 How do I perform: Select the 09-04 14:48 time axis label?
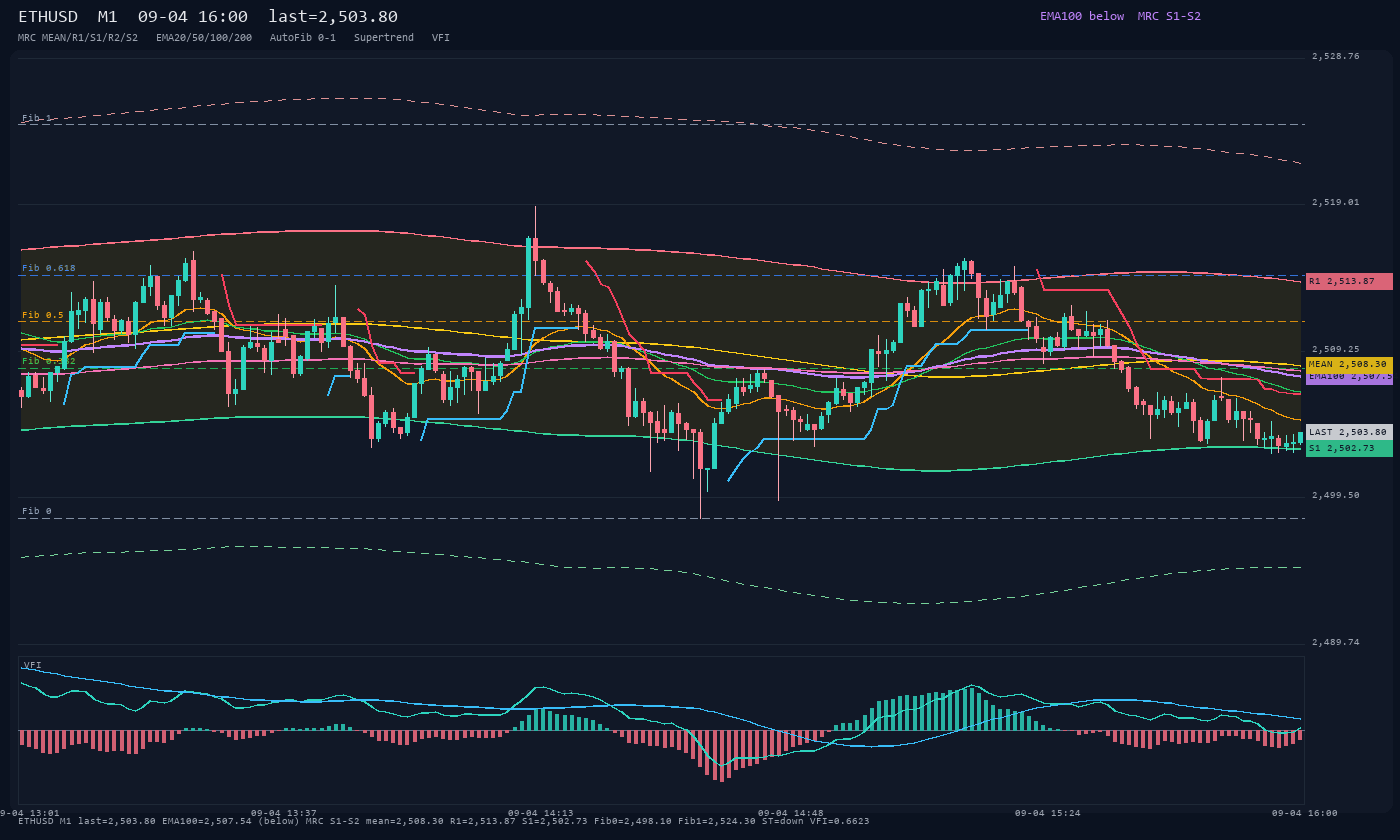click(791, 813)
